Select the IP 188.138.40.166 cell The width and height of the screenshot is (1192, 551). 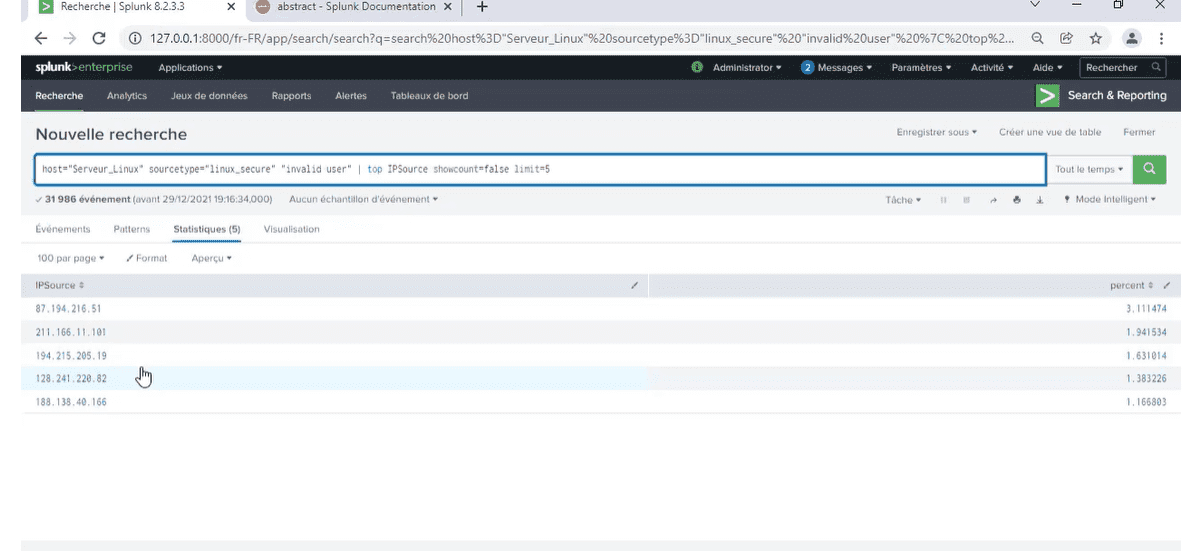pos(71,402)
